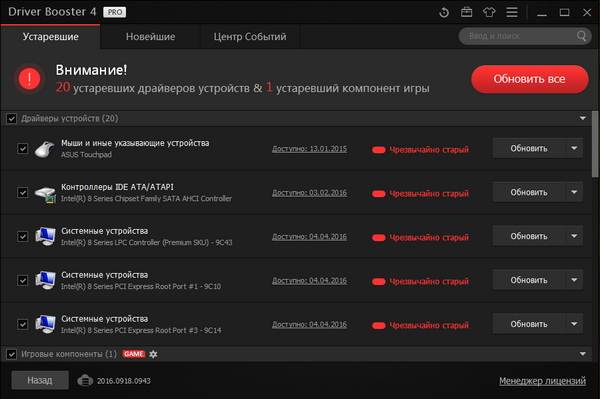Screen dimensions: 600x399
Task: Toggle the Игровые компоненты (1) checkbox
Action: (x=11, y=354)
